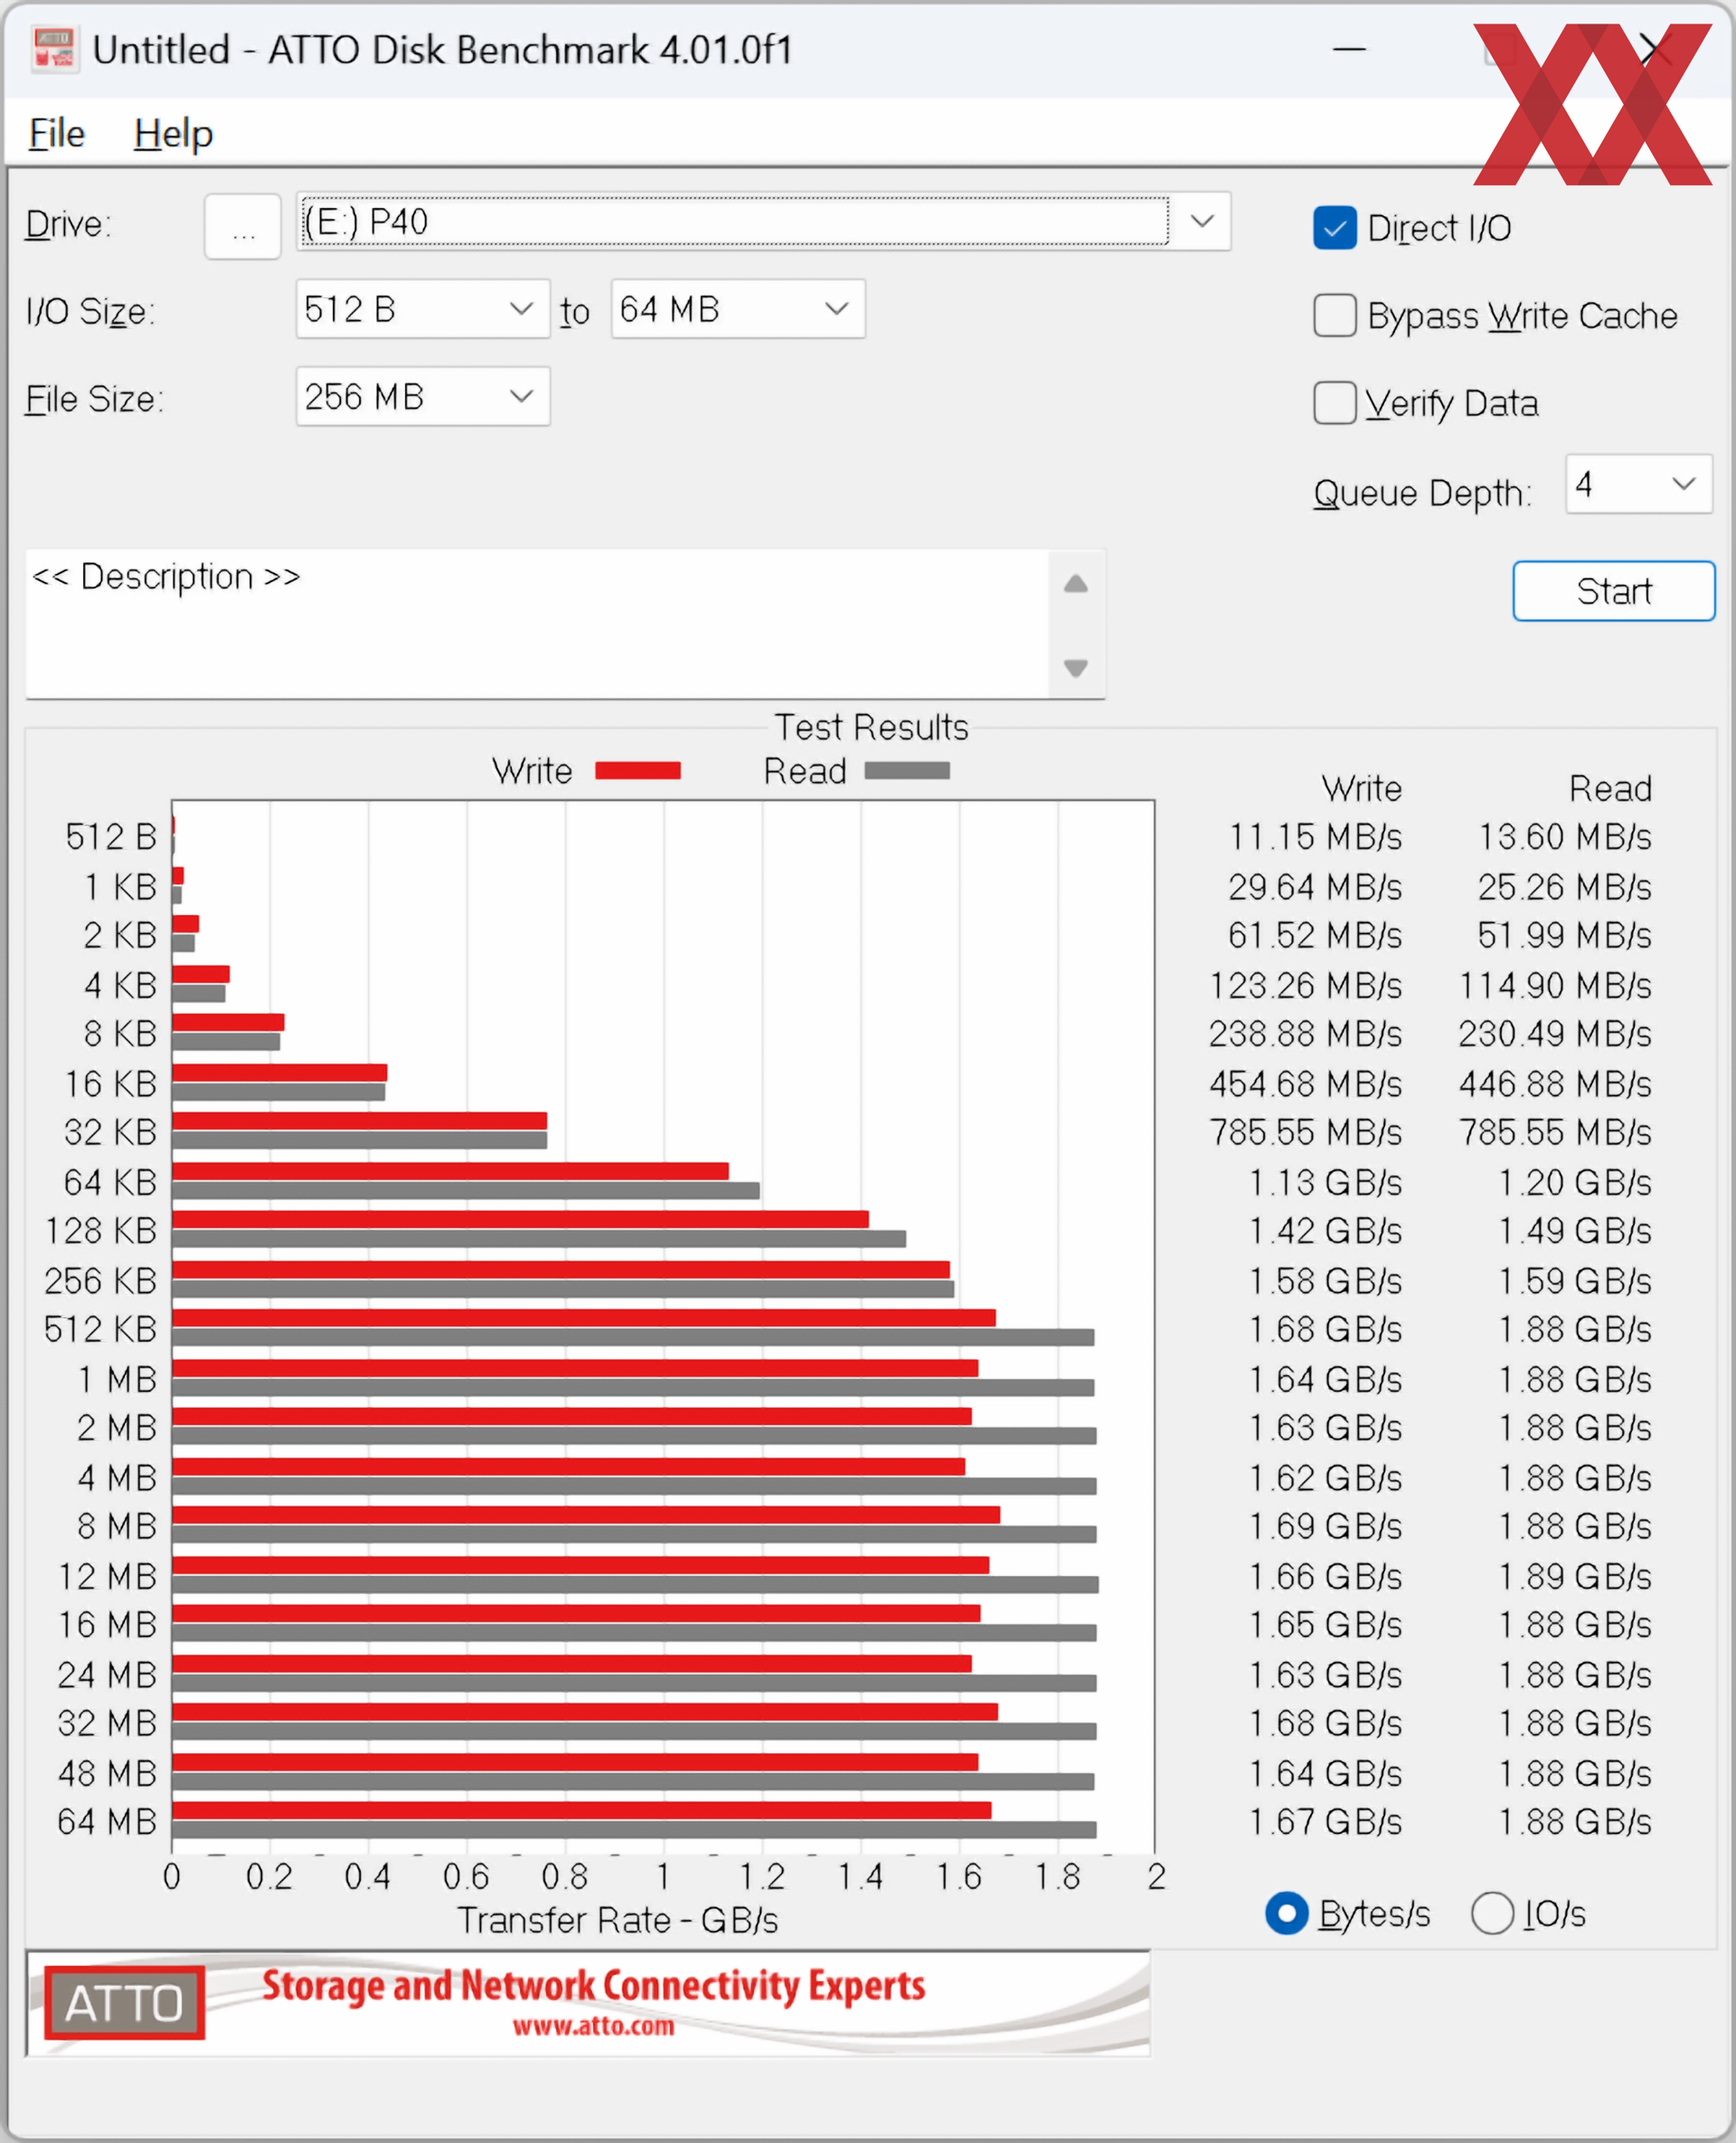The image size is (1736, 2143).
Task: Click the 128 KB read value 1.49 GB/s
Action: (x=1574, y=1230)
